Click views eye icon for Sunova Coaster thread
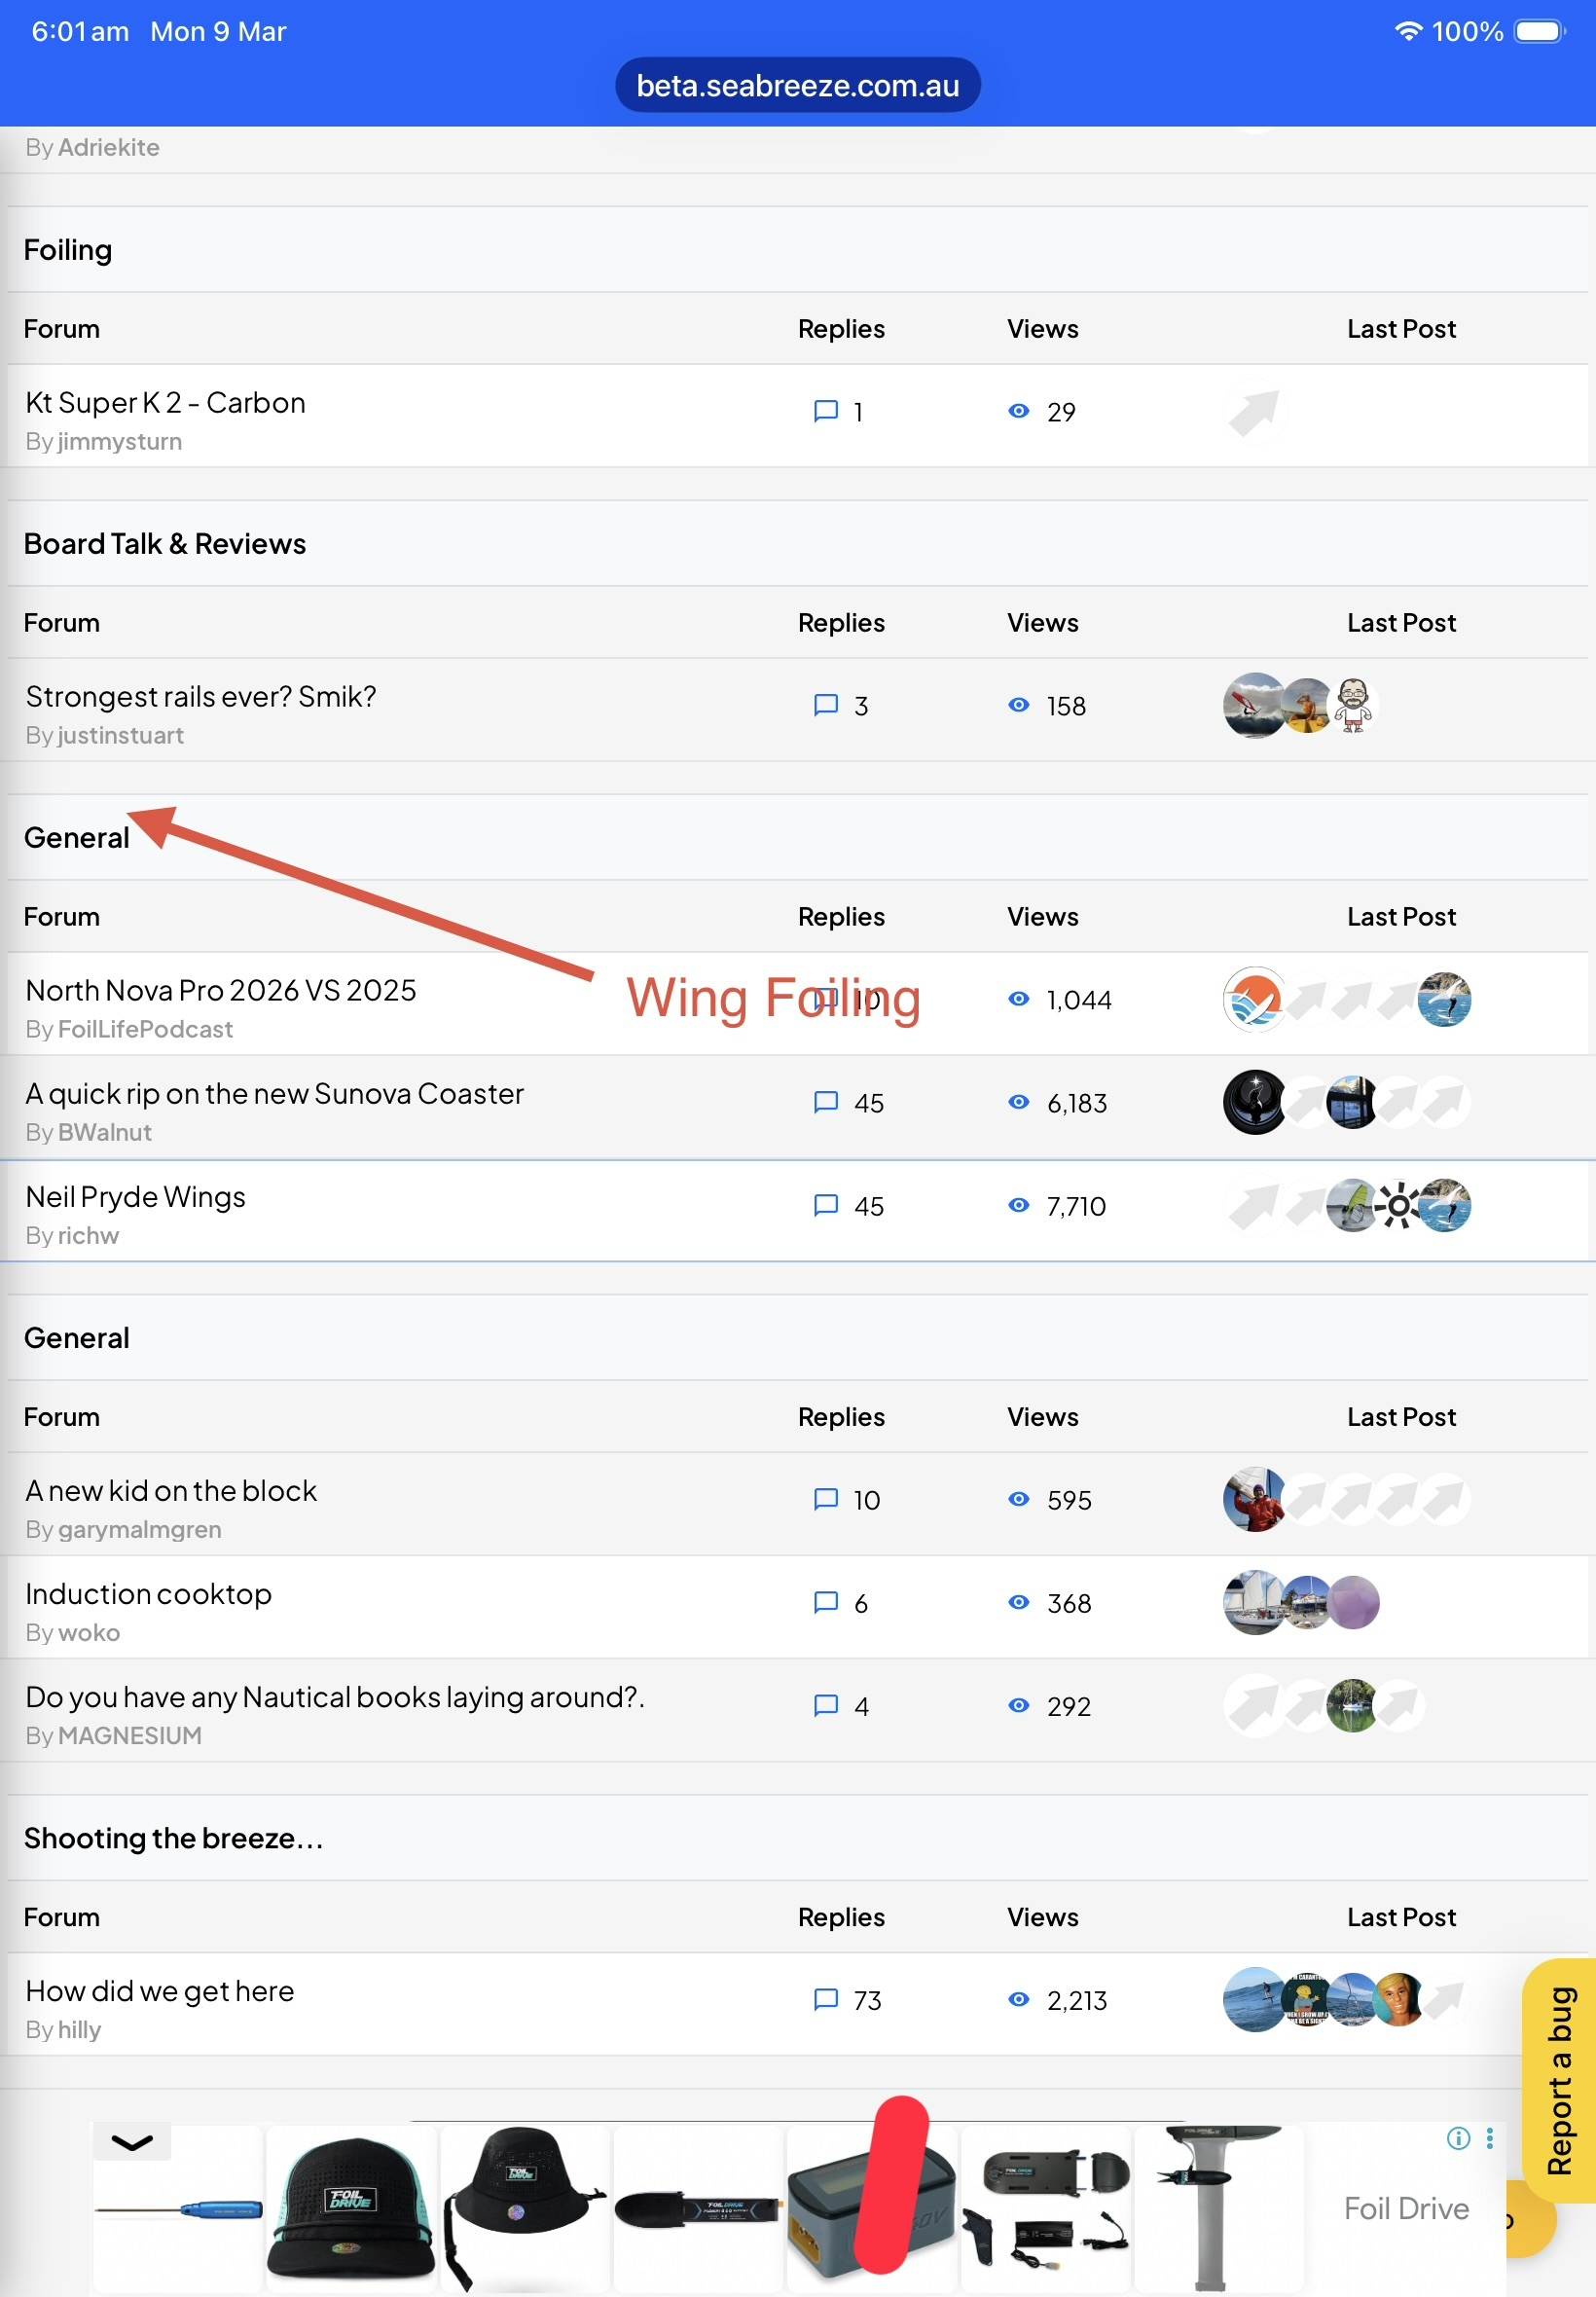The height and width of the screenshot is (2297, 1596). (1018, 1102)
